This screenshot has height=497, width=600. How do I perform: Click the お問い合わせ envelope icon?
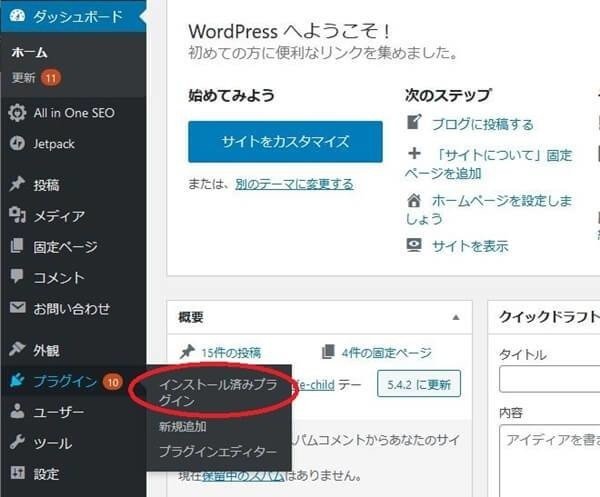pyautogui.click(x=17, y=307)
